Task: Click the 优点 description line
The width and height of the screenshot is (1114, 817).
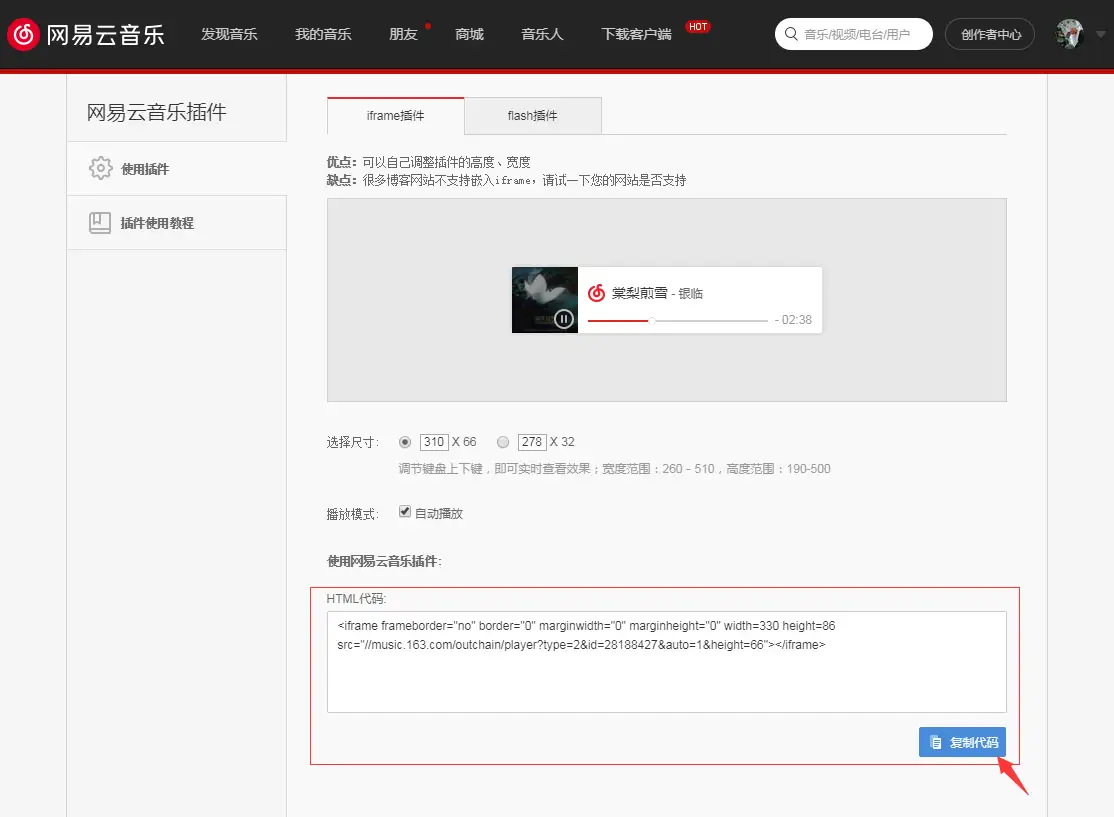Action: click(428, 162)
